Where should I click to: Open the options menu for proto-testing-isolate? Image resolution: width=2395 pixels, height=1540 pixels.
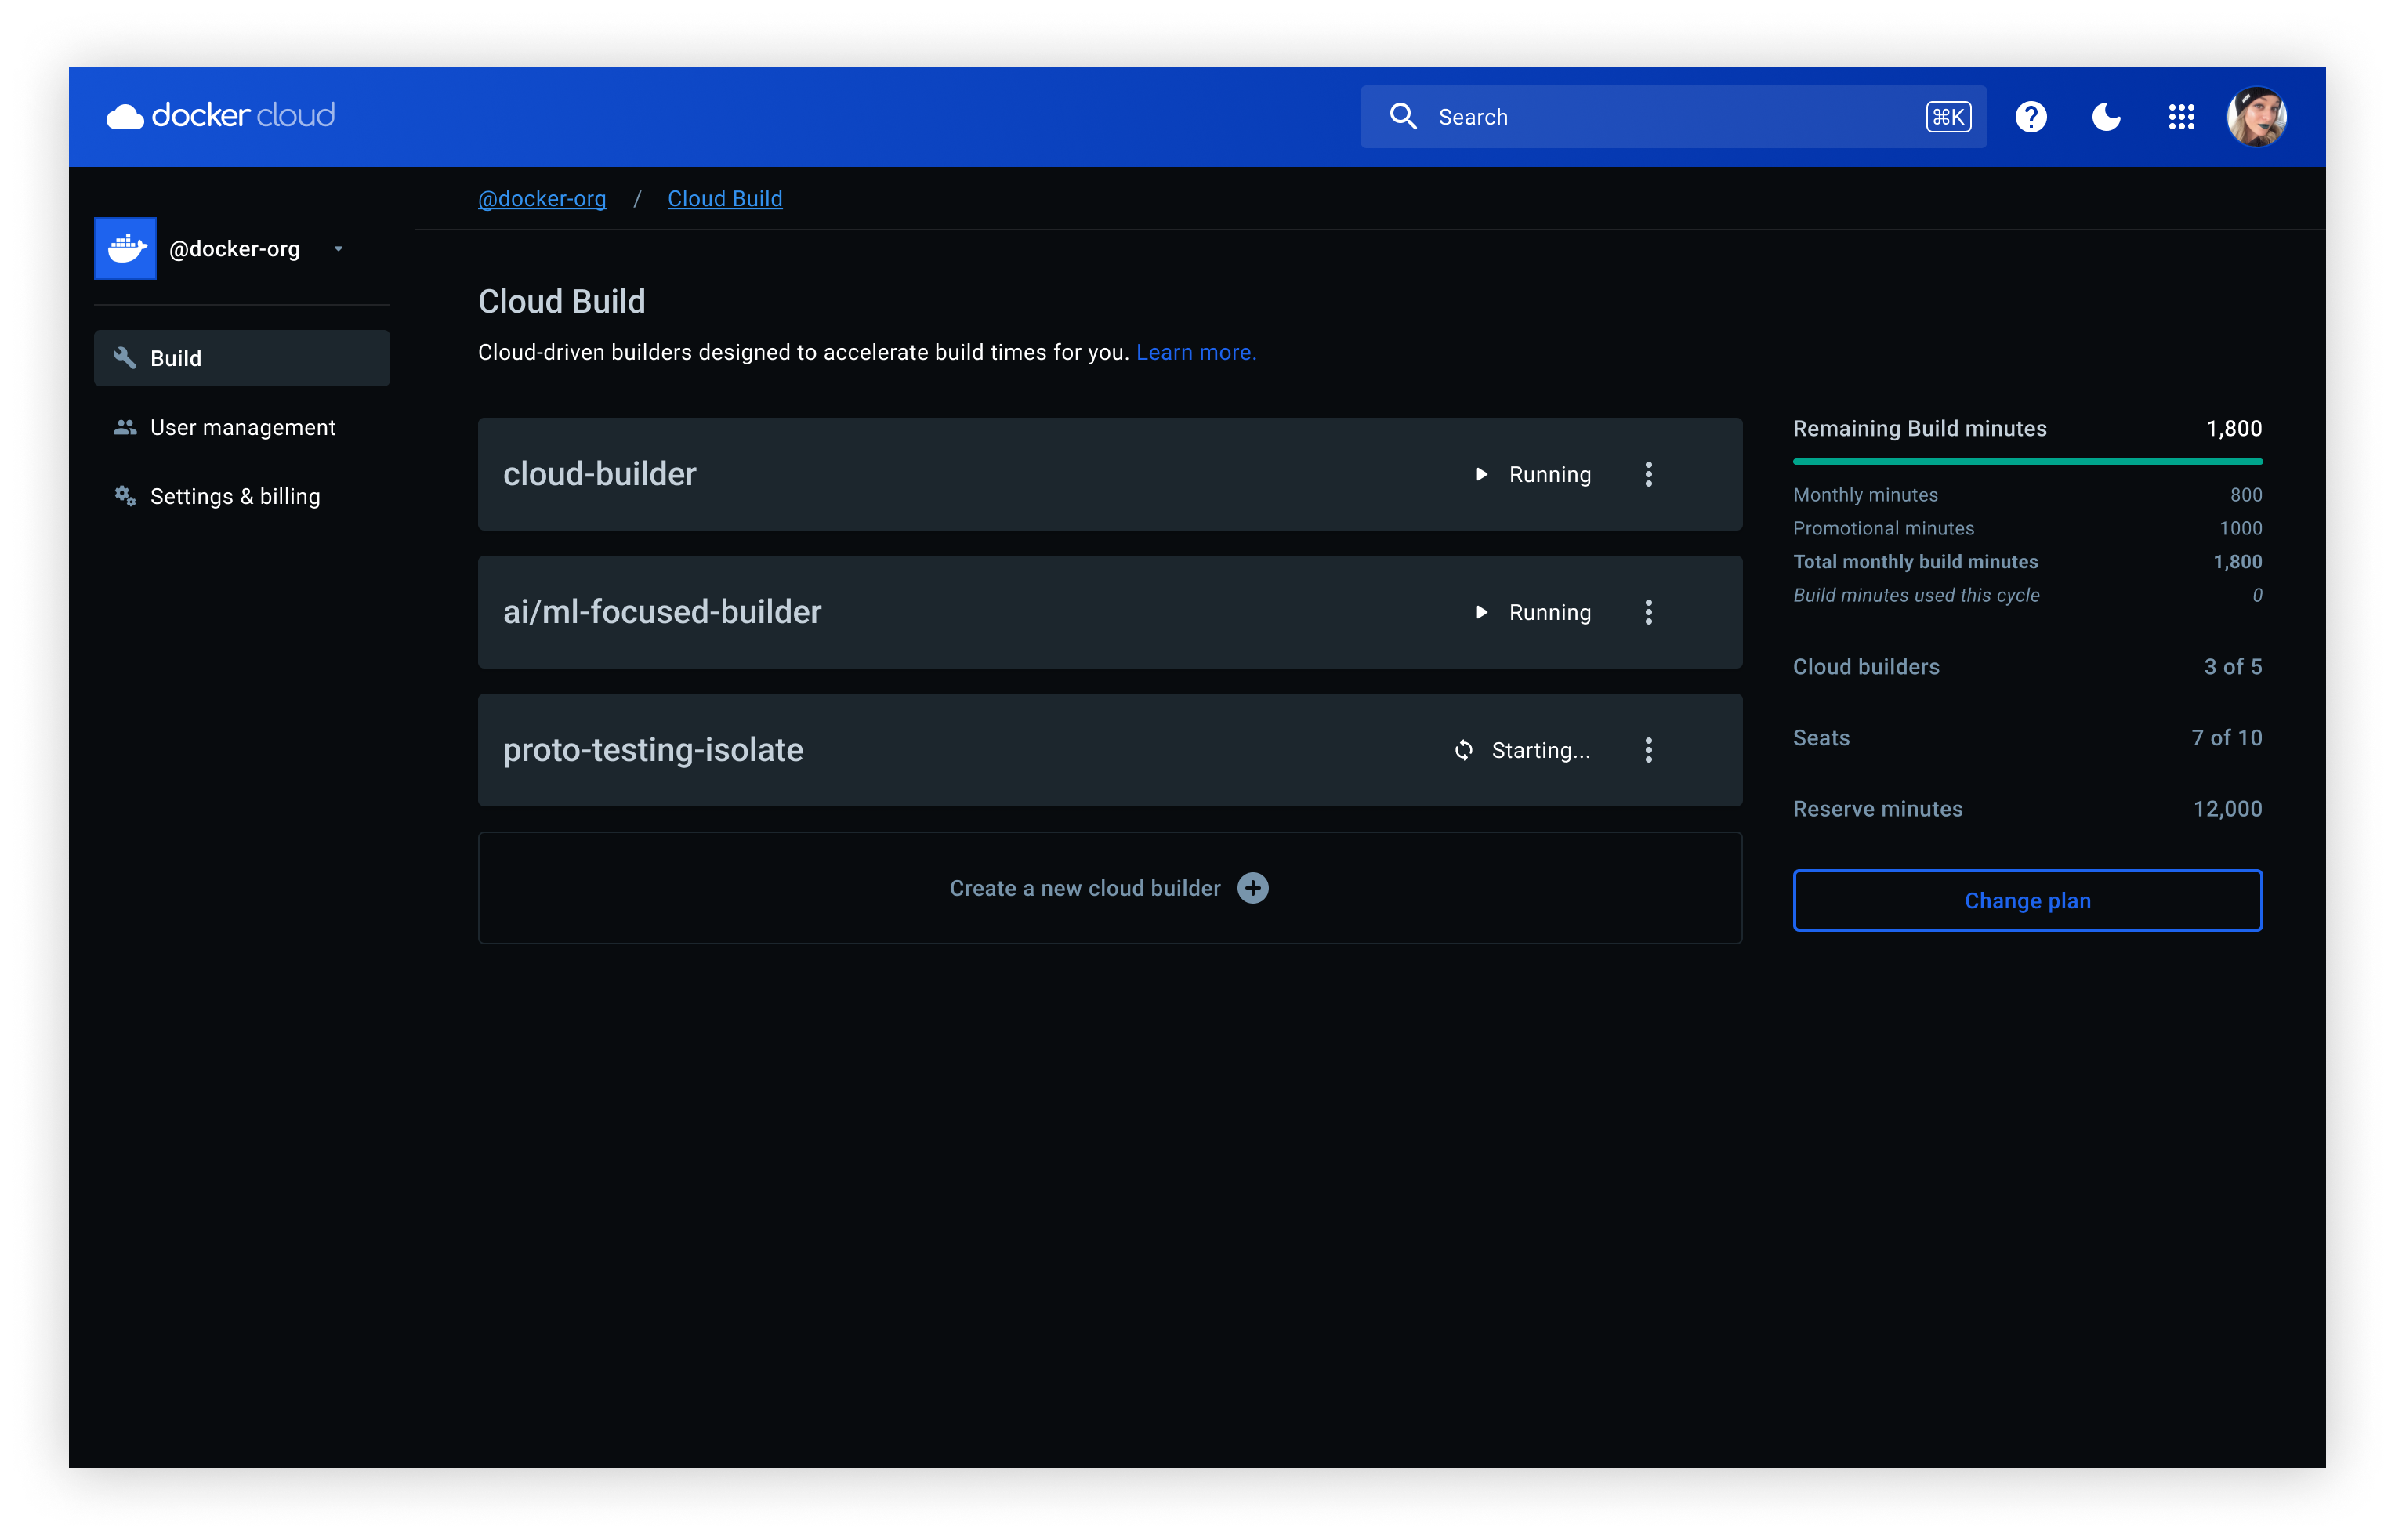pyautogui.click(x=1649, y=750)
